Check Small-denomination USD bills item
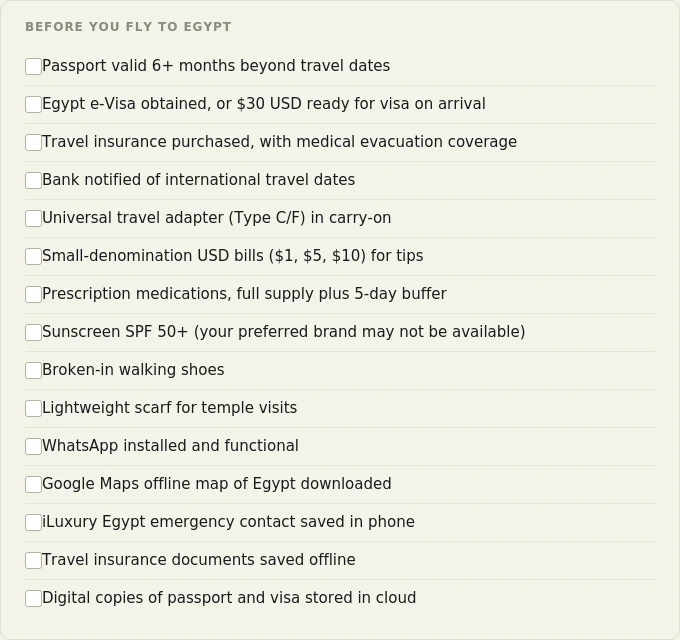 33,257
